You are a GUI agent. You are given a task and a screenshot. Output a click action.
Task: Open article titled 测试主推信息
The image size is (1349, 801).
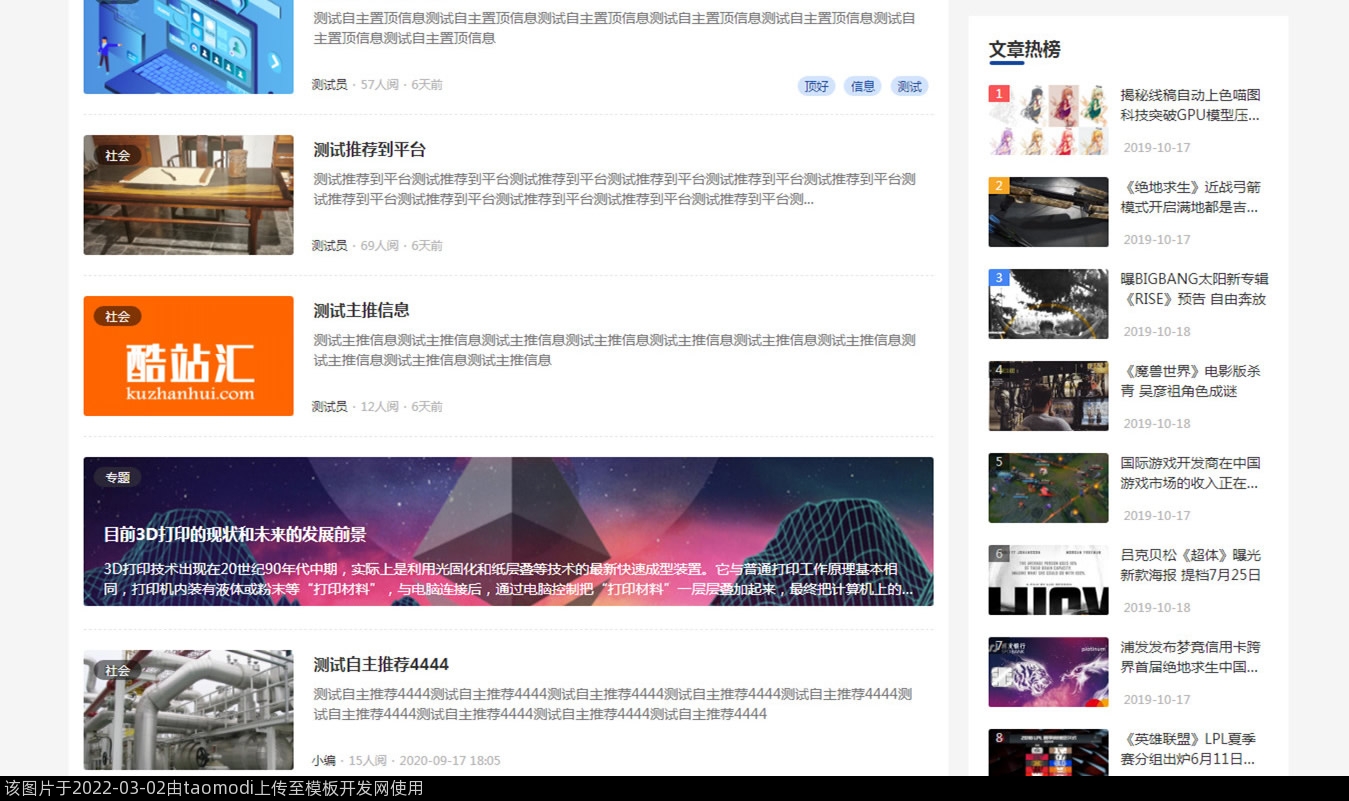click(361, 310)
